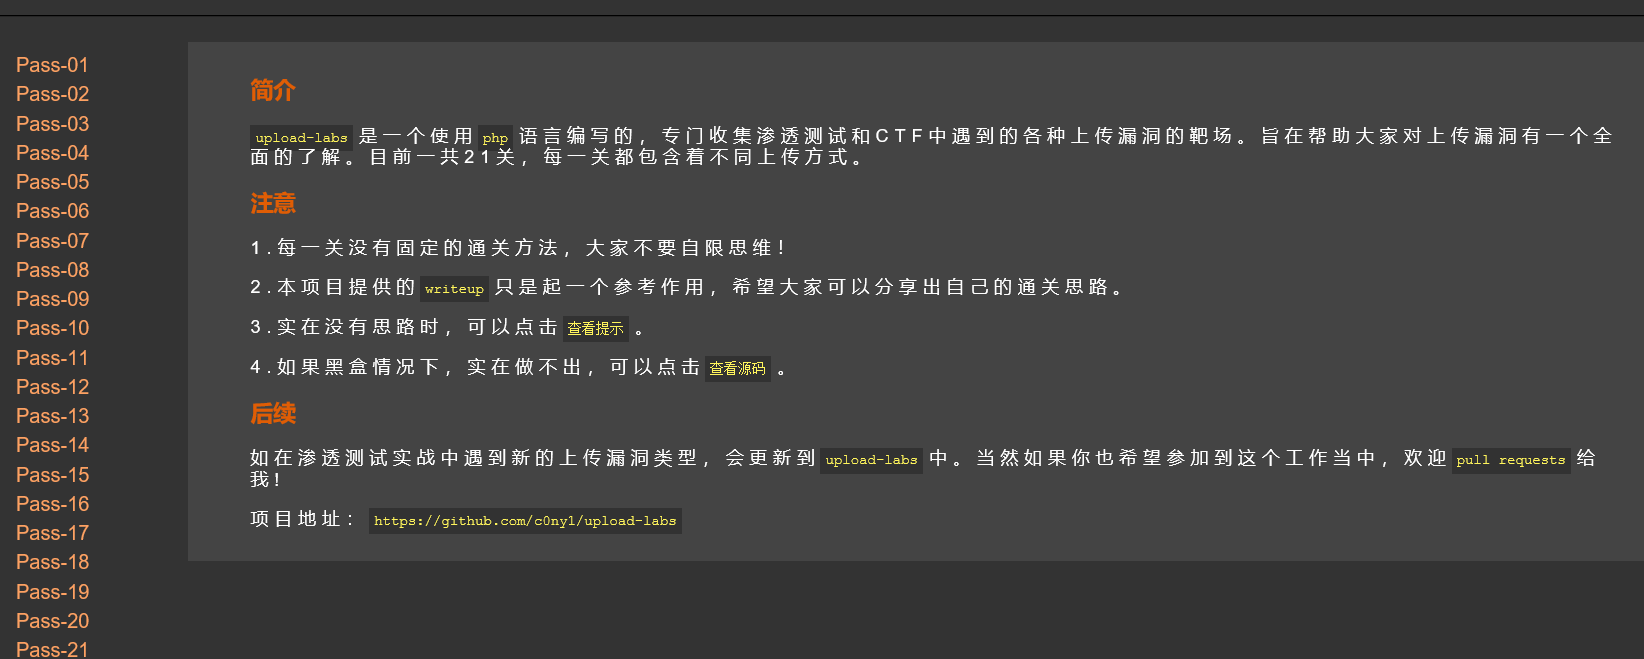Go to the Pass-04 level

[x=52, y=153]
